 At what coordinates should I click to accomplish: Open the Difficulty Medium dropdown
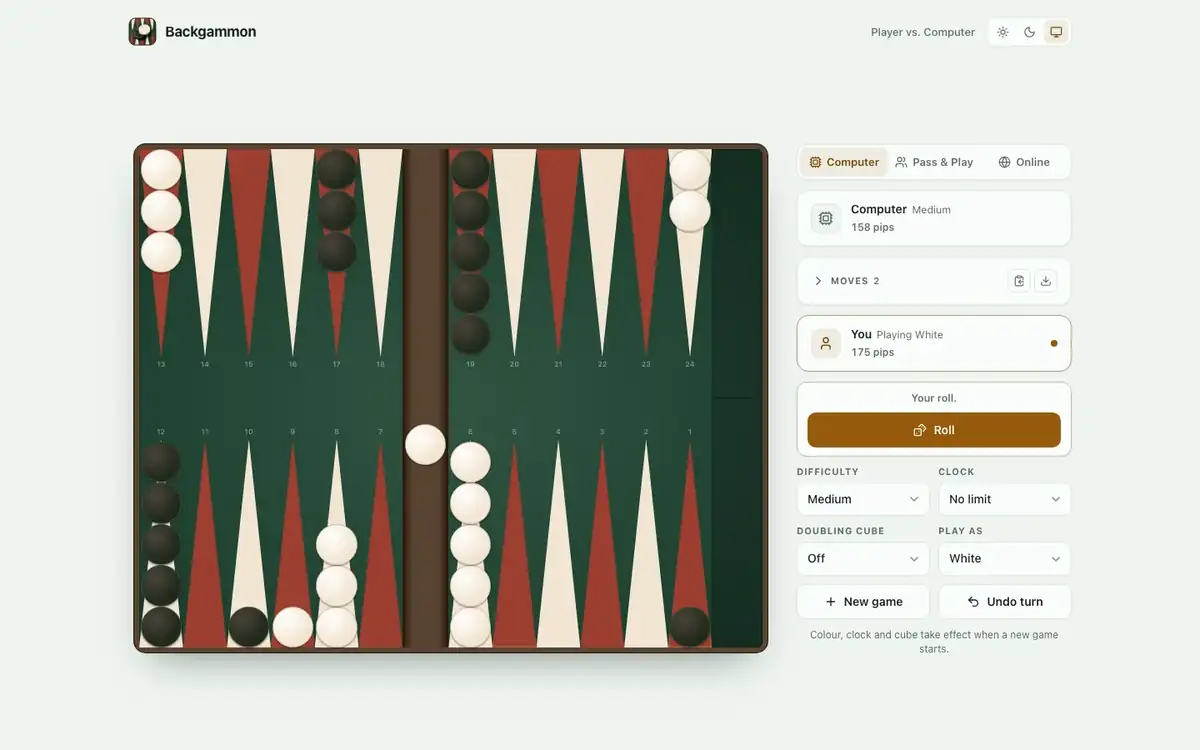[863, 499]
